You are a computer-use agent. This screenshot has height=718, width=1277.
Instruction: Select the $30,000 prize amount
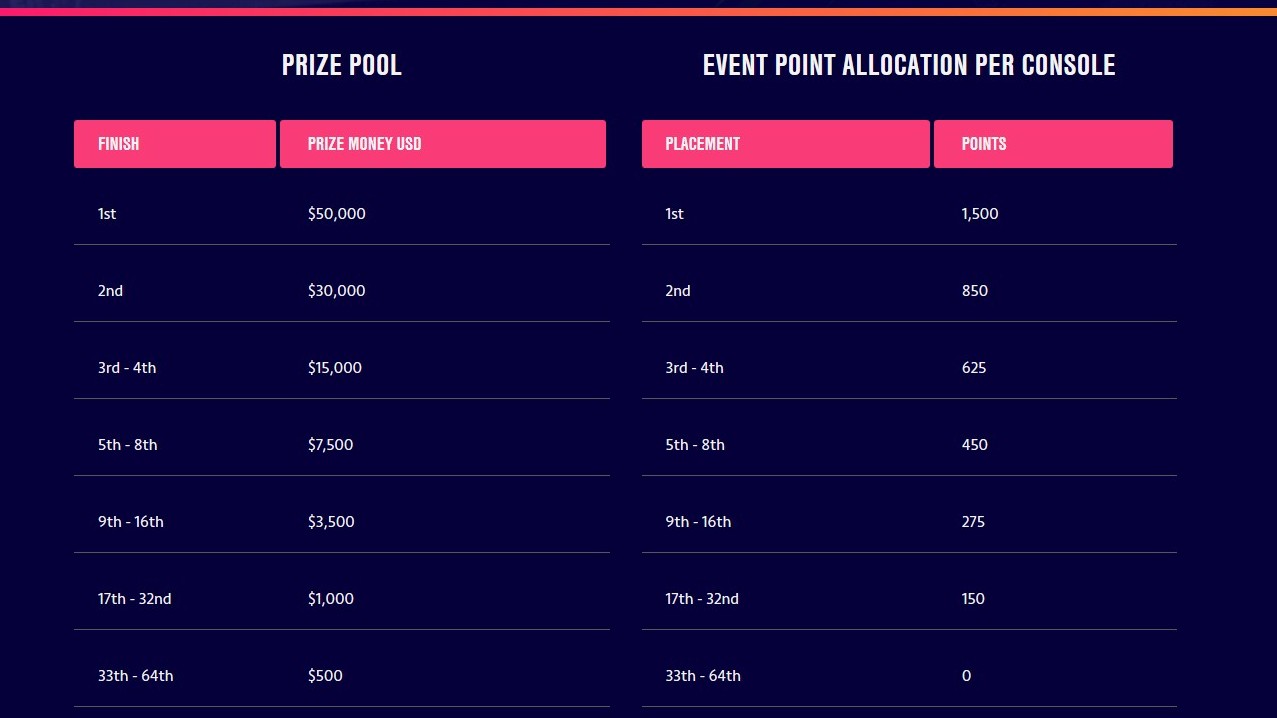coord(337,291)
